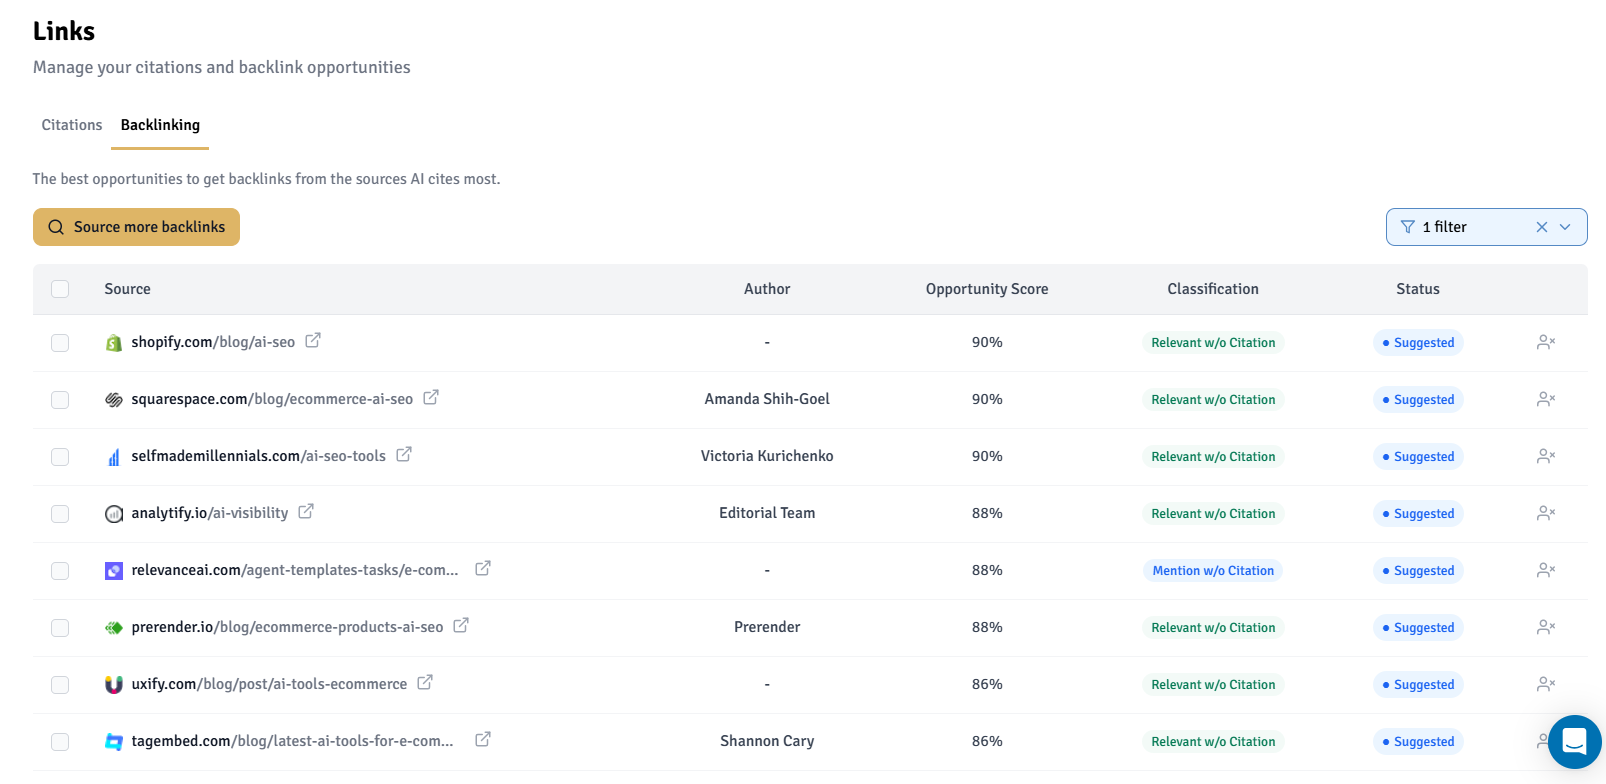Expand the filter dropdown chevron
1606x784 pixels.
pos(1566,227)
